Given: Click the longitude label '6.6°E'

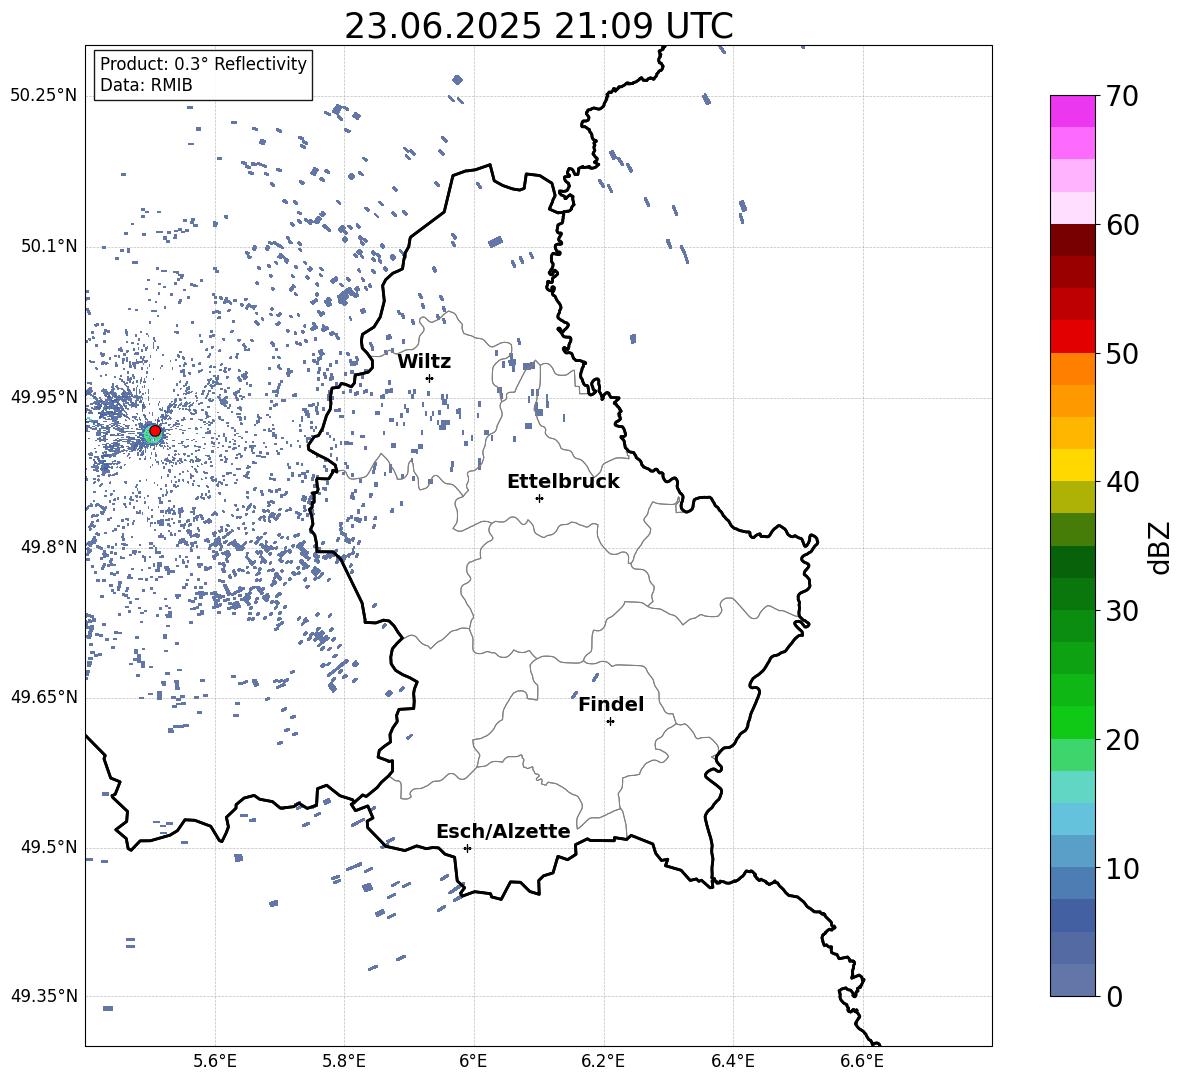Looking at the screenshot, I should tap(862, 1061).
